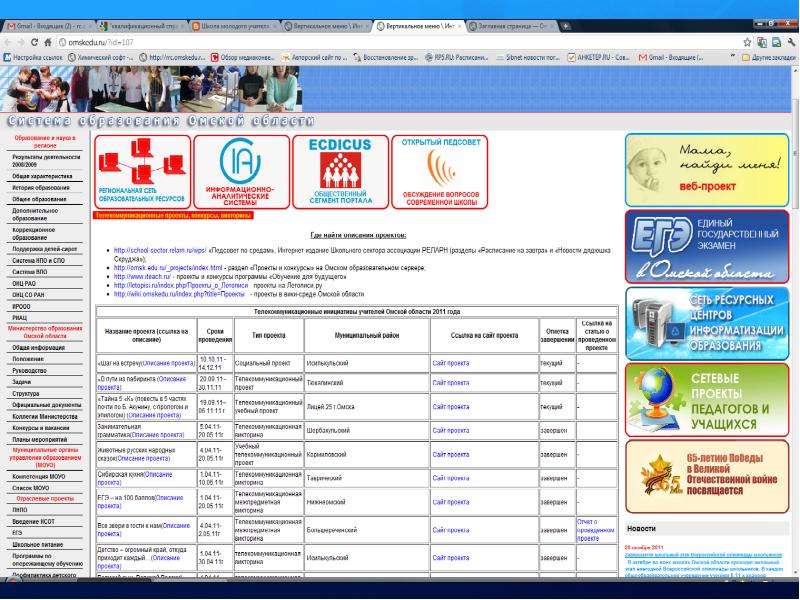Select 'Общее образование' in left menu

[39, 199]
